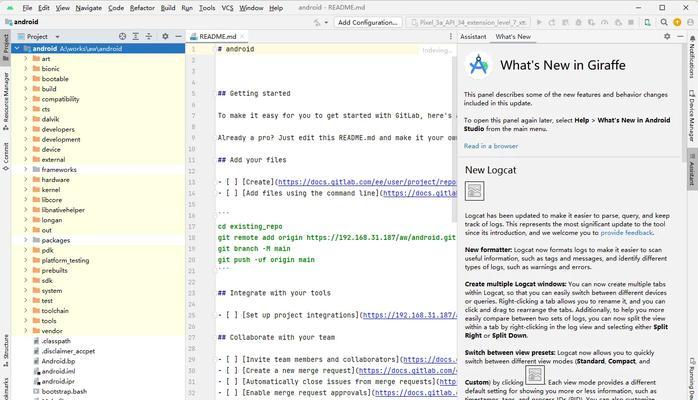This screenshot has height=400, width=698.
Task: Click the Run app play icon
Action: (539, 22)
